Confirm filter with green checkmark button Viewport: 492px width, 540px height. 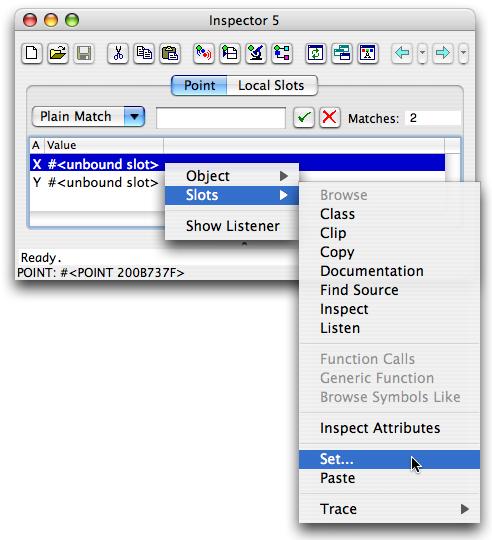click(x=304, y=118)
